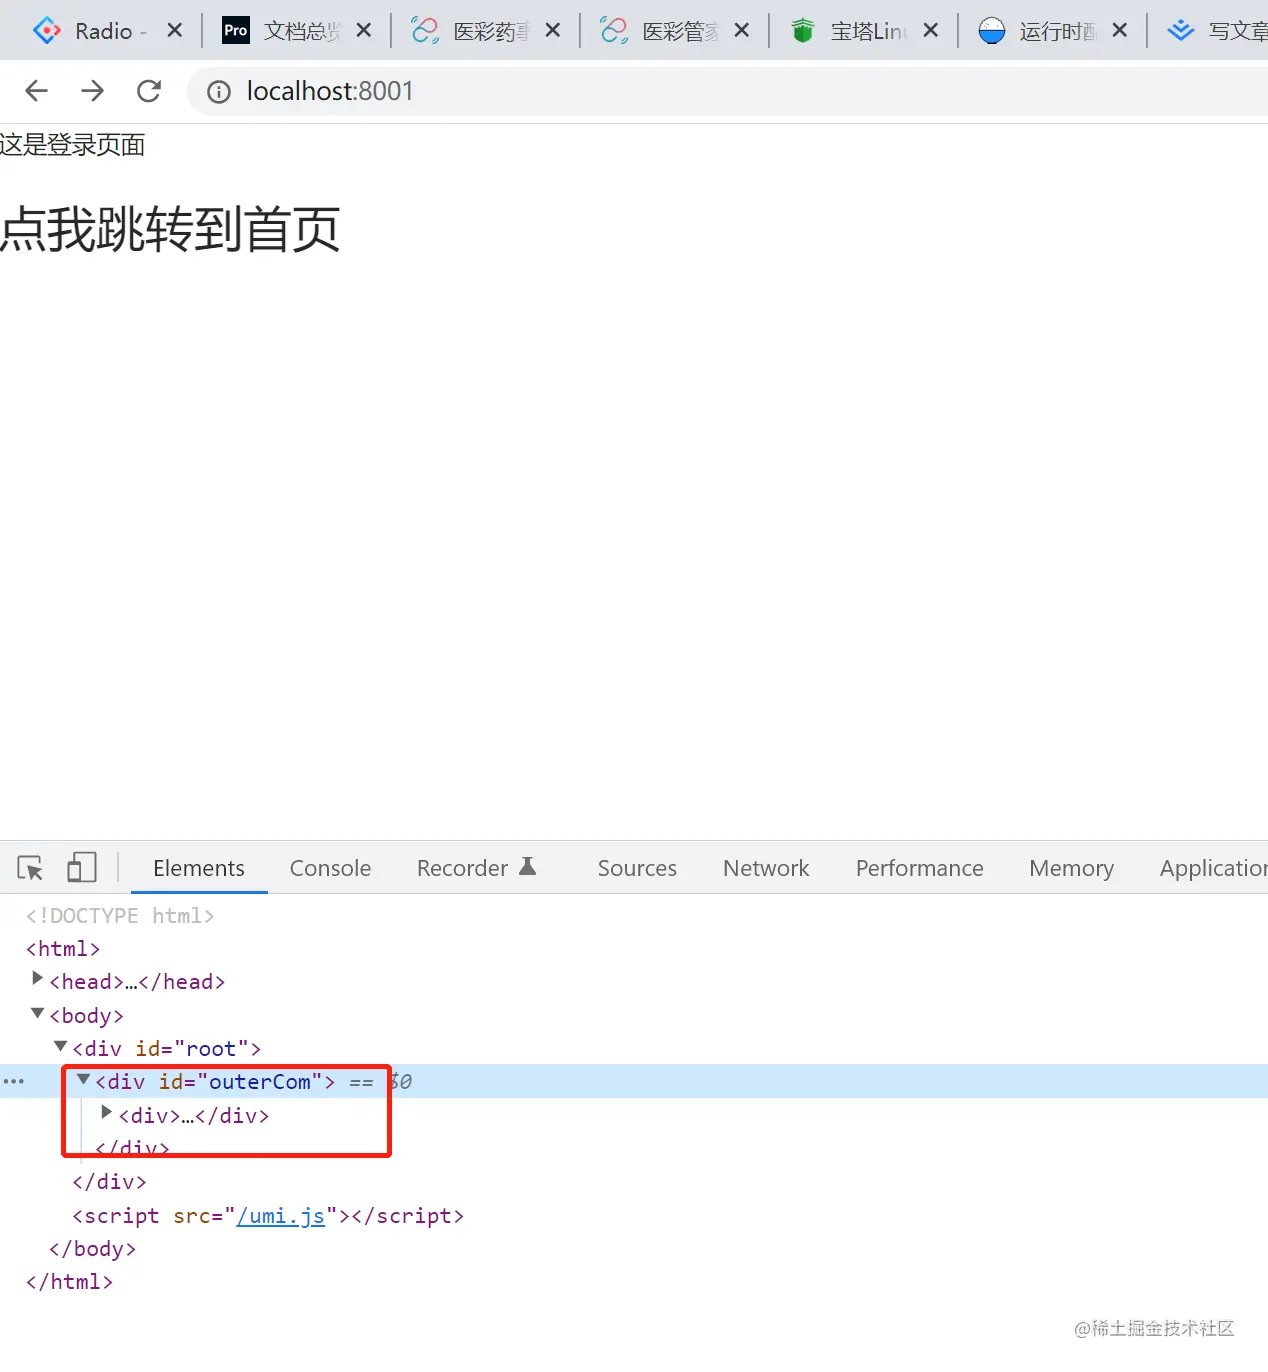Open the Performance panel tab
The height and width of the screenshot is (1372, 1268).
pyautogui.click(x=919, y=868)
